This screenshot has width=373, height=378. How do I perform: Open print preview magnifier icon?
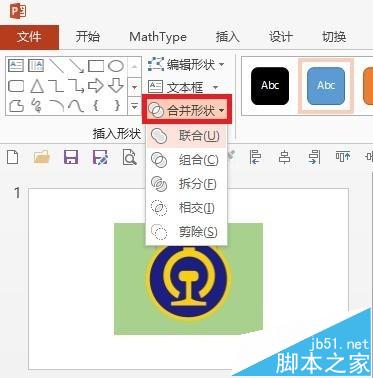(x=129, y=157)
